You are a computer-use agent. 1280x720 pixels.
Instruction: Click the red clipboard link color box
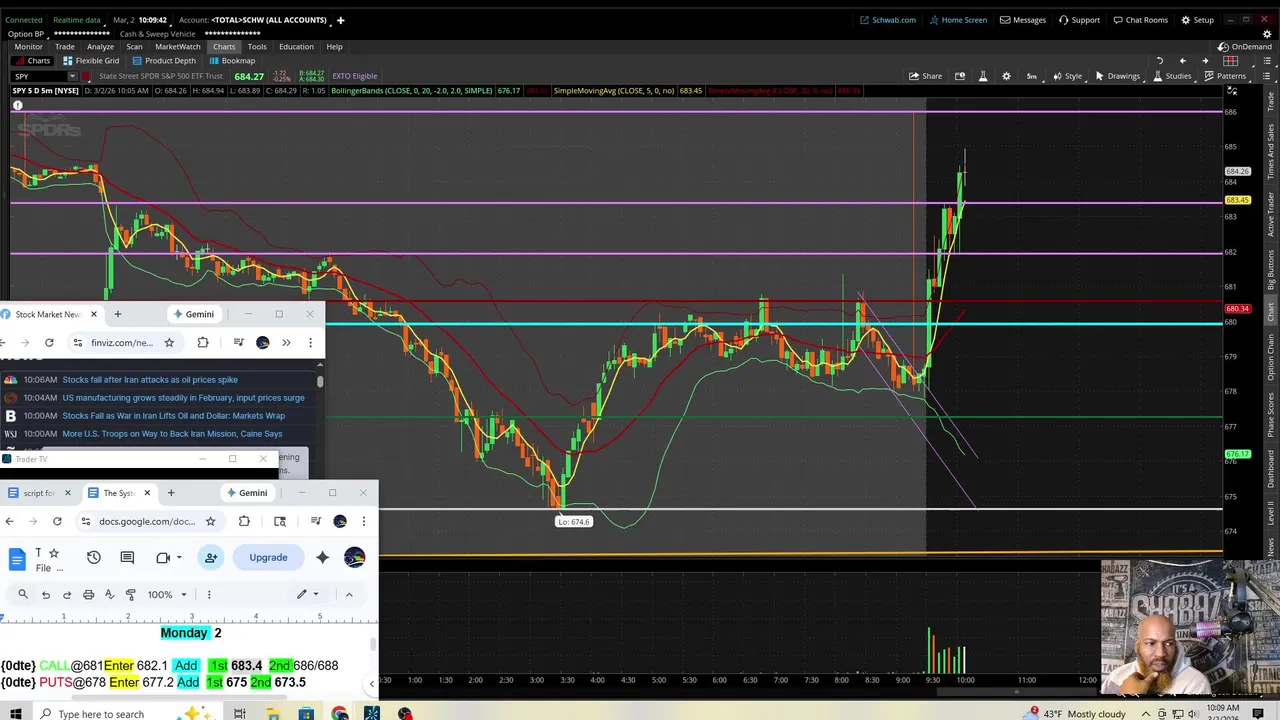[x=84, y=76]
